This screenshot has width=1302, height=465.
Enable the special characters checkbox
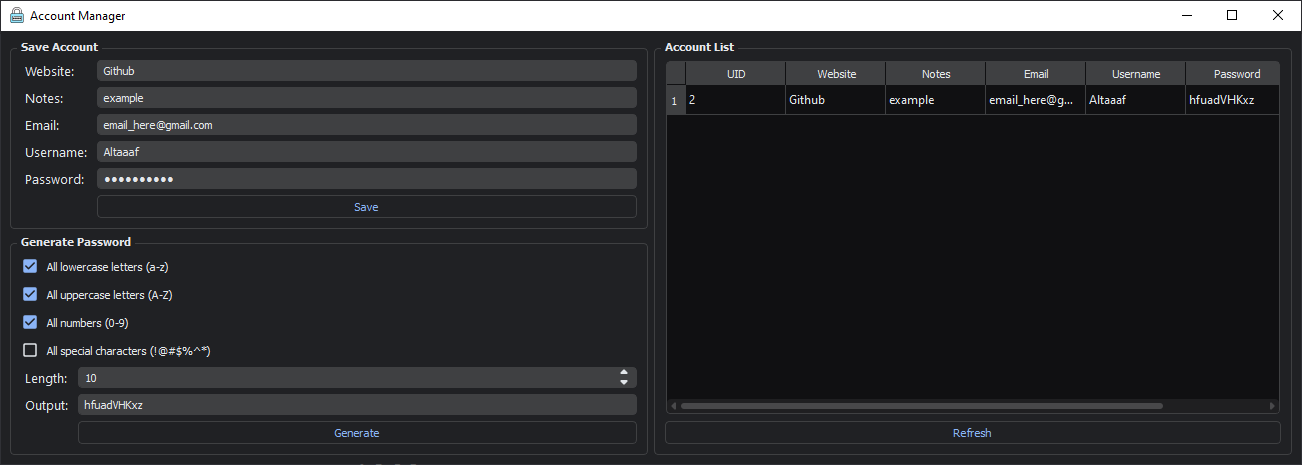click(x=30, y=350)
